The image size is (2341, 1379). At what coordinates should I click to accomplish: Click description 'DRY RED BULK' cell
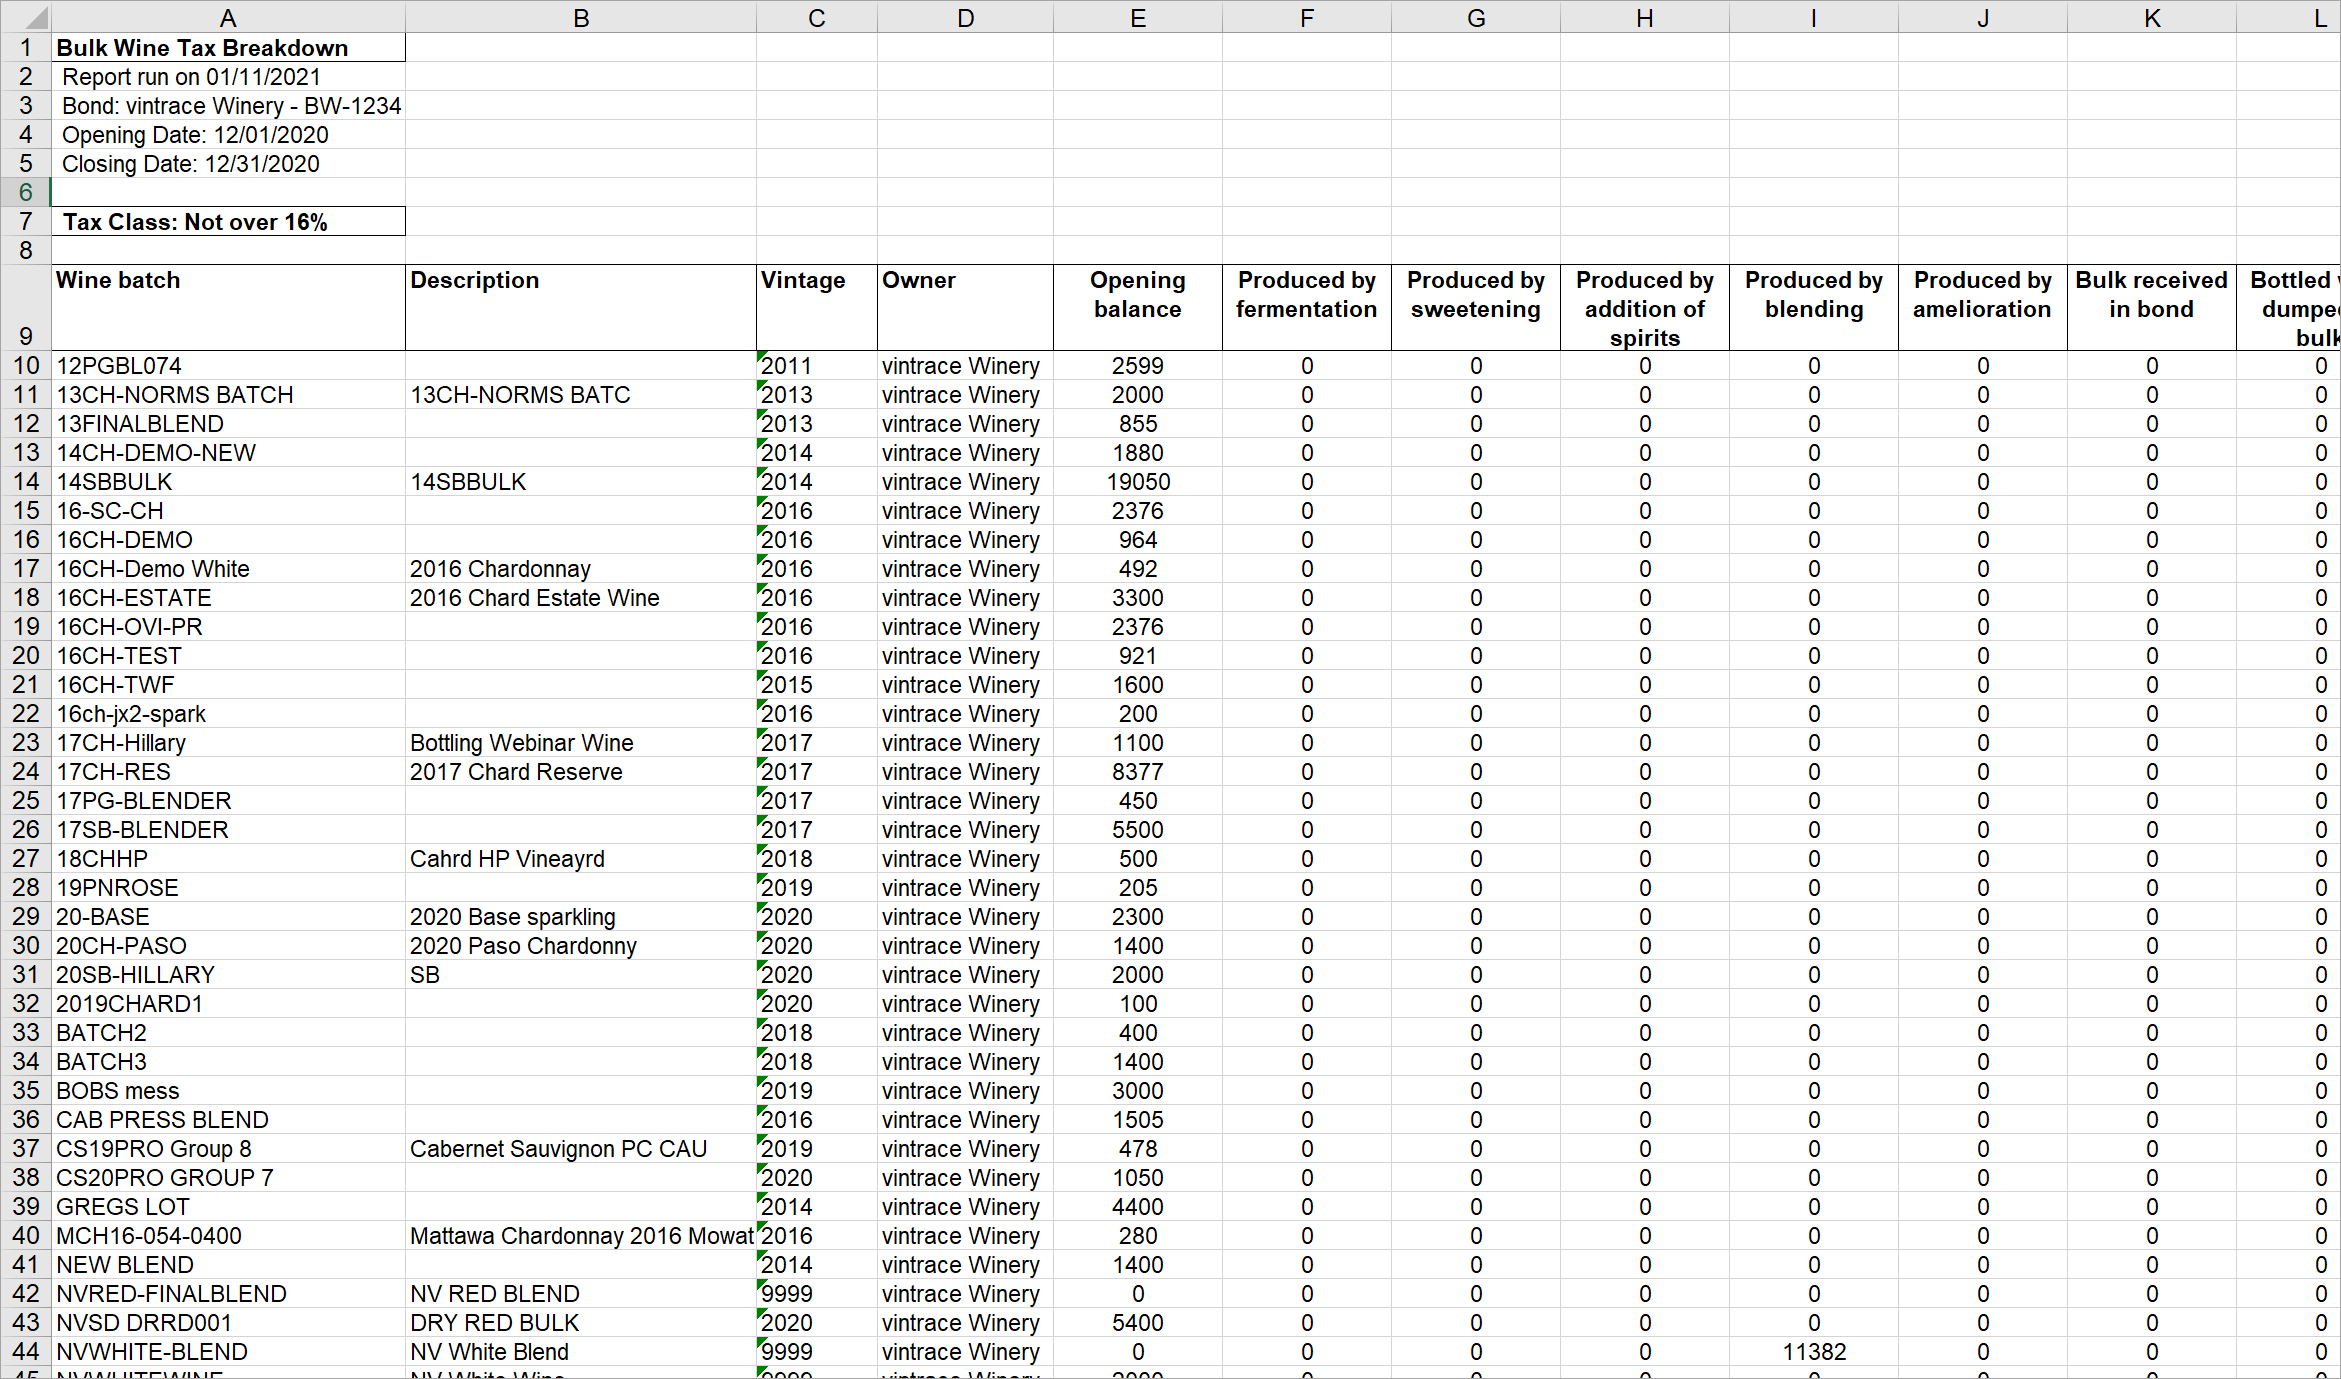coord(581,1323)
